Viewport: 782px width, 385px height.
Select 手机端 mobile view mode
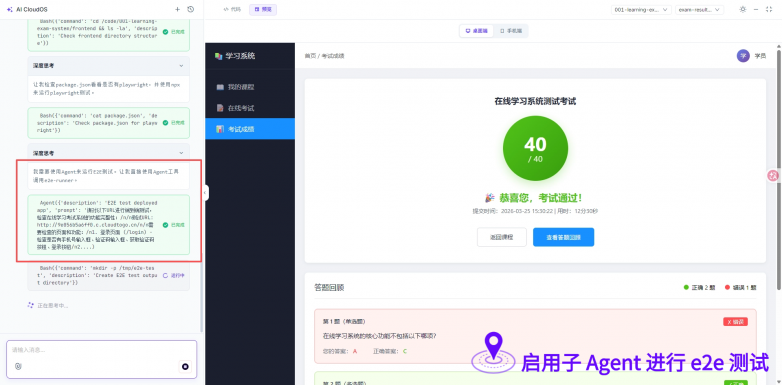click(511, 31)
